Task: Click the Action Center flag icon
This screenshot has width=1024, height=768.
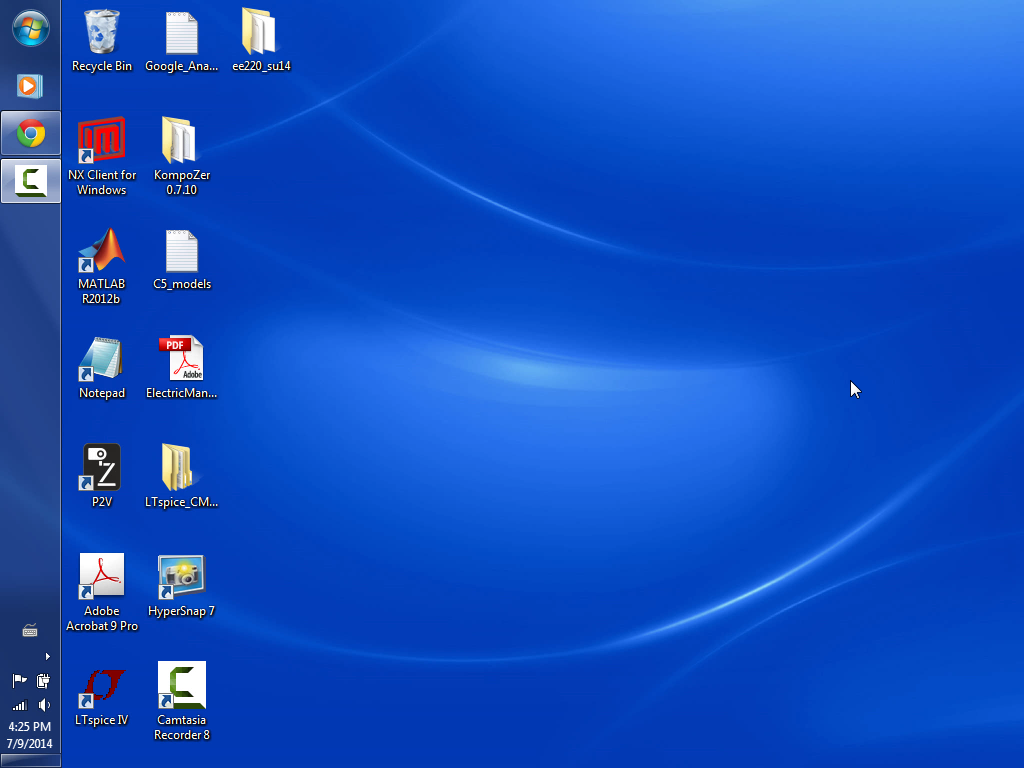Action: [19, 681]
